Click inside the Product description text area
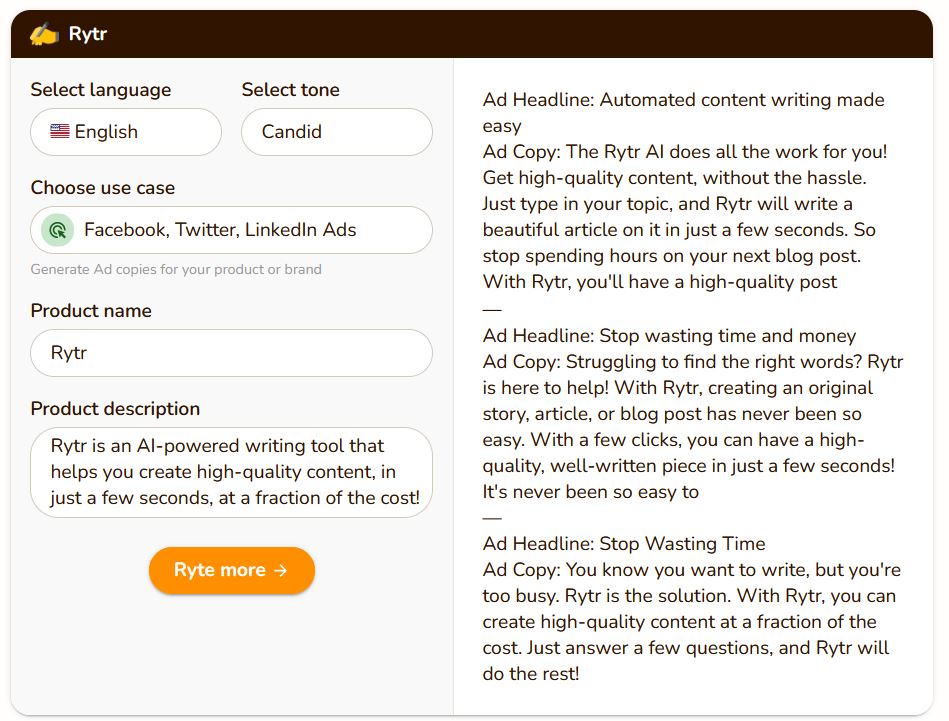Screen dimensions: 949x721 tap(231, 472)
